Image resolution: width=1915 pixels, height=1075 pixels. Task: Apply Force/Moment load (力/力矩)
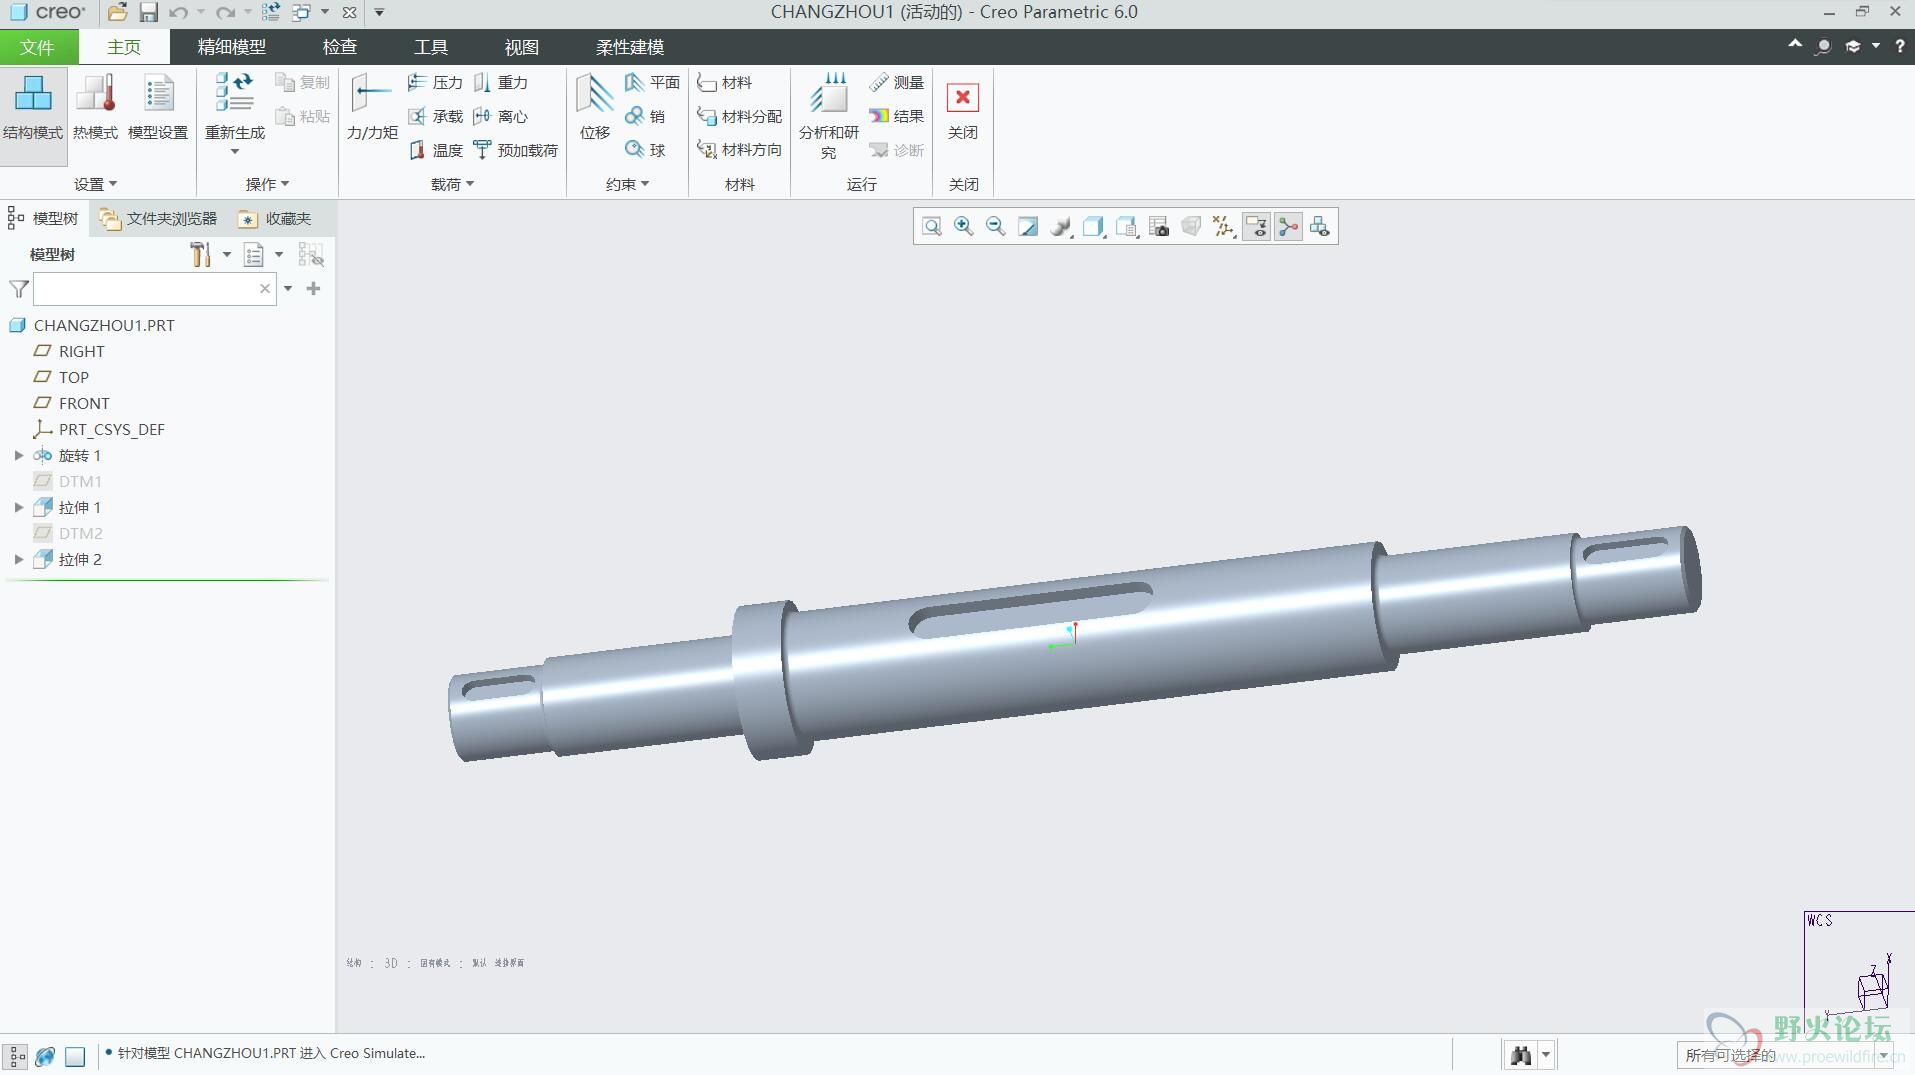[372, 108]
